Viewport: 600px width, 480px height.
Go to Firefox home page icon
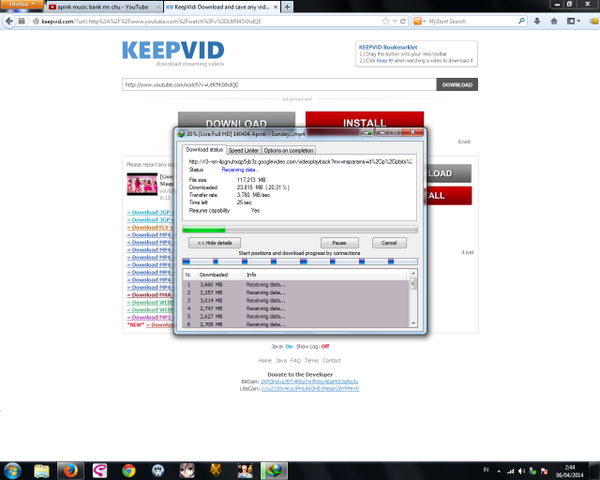click(554, 21)
